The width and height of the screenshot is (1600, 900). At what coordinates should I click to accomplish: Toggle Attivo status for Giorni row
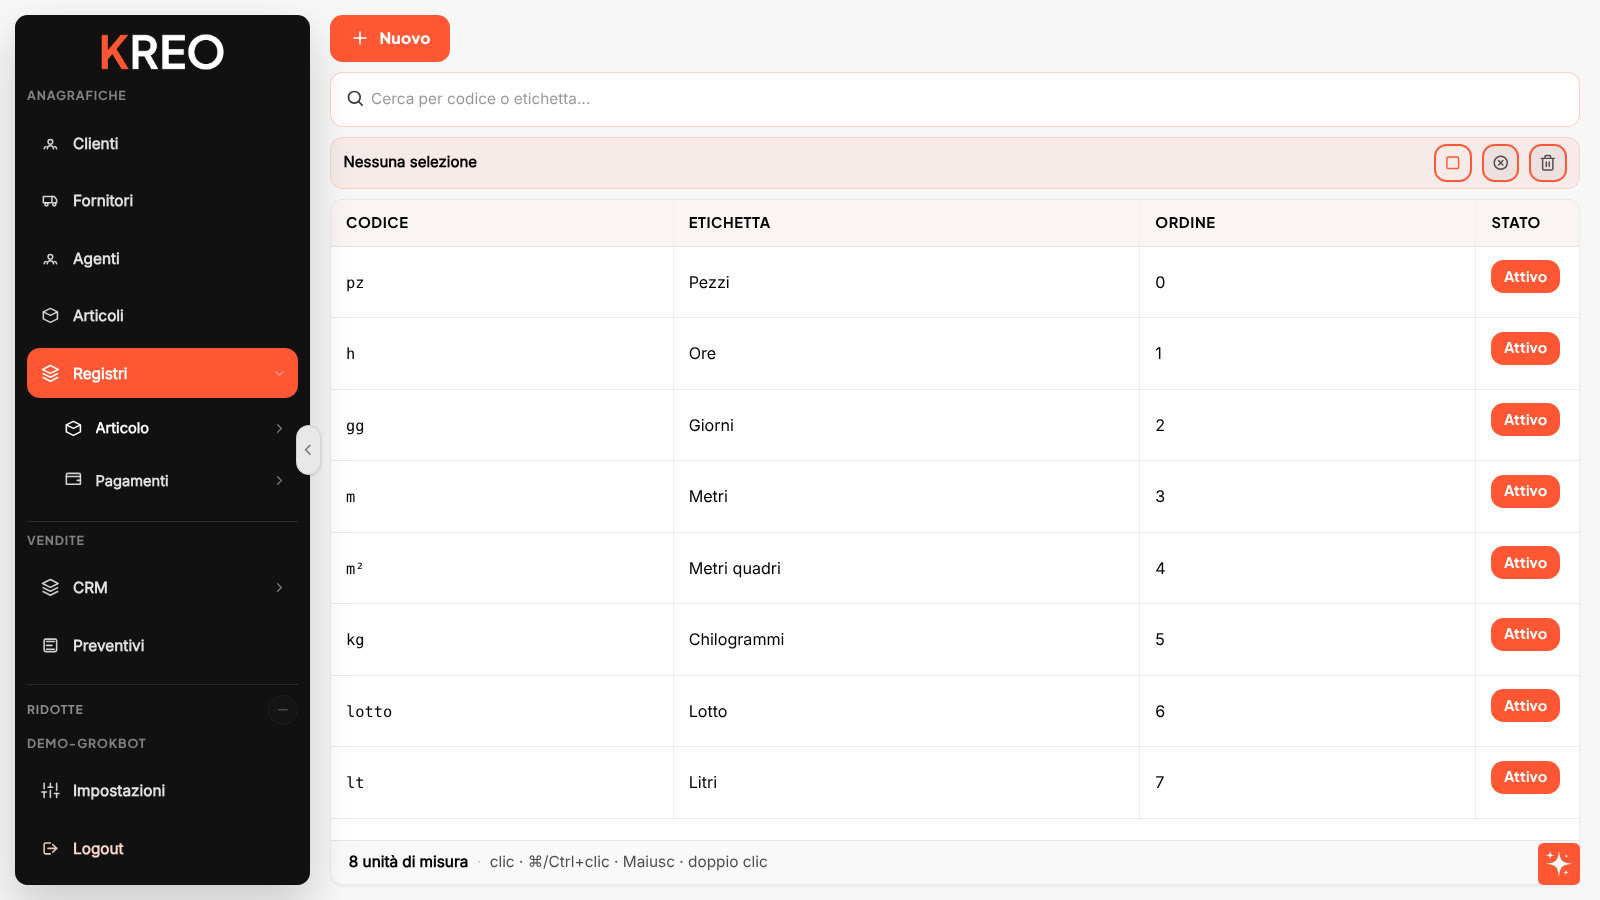coord(1525,420)
